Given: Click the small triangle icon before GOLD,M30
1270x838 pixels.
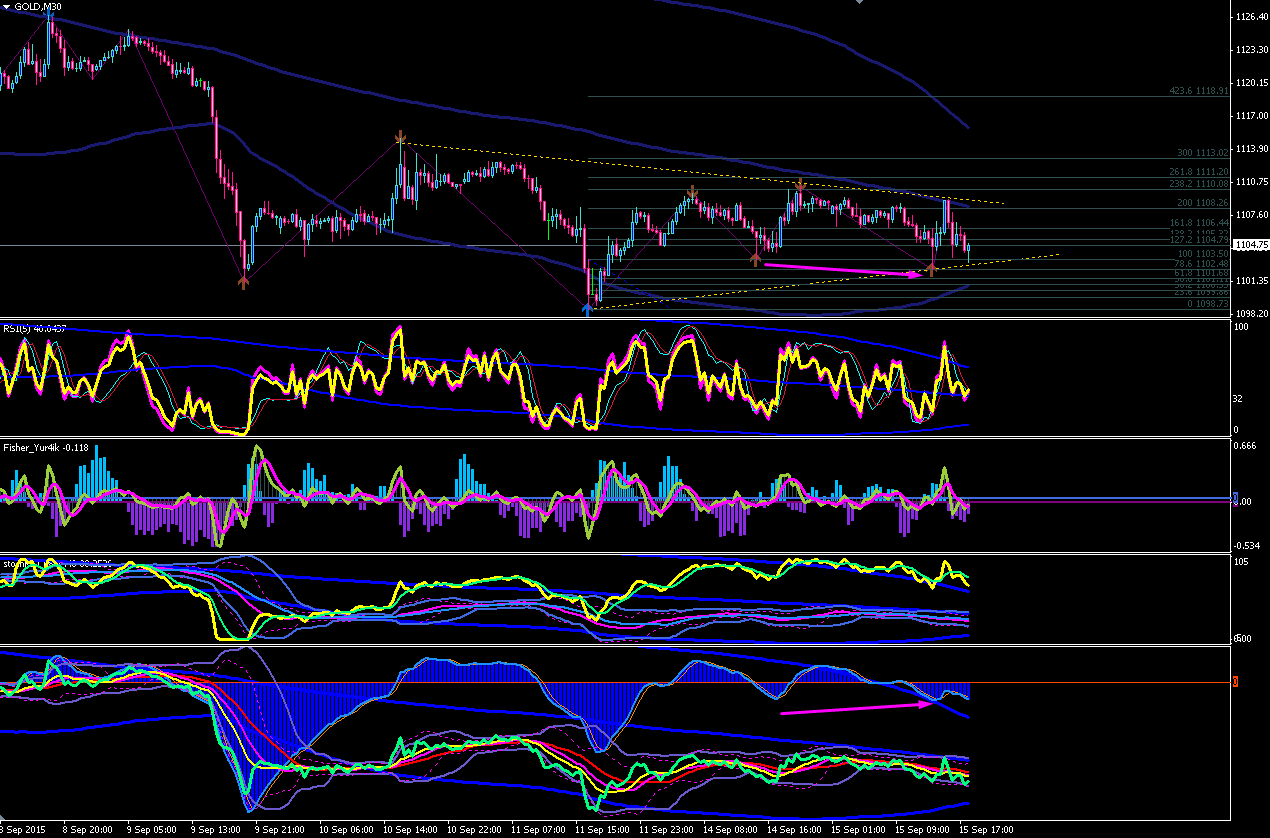Looking at the screenshot, I should pos(7,7).
